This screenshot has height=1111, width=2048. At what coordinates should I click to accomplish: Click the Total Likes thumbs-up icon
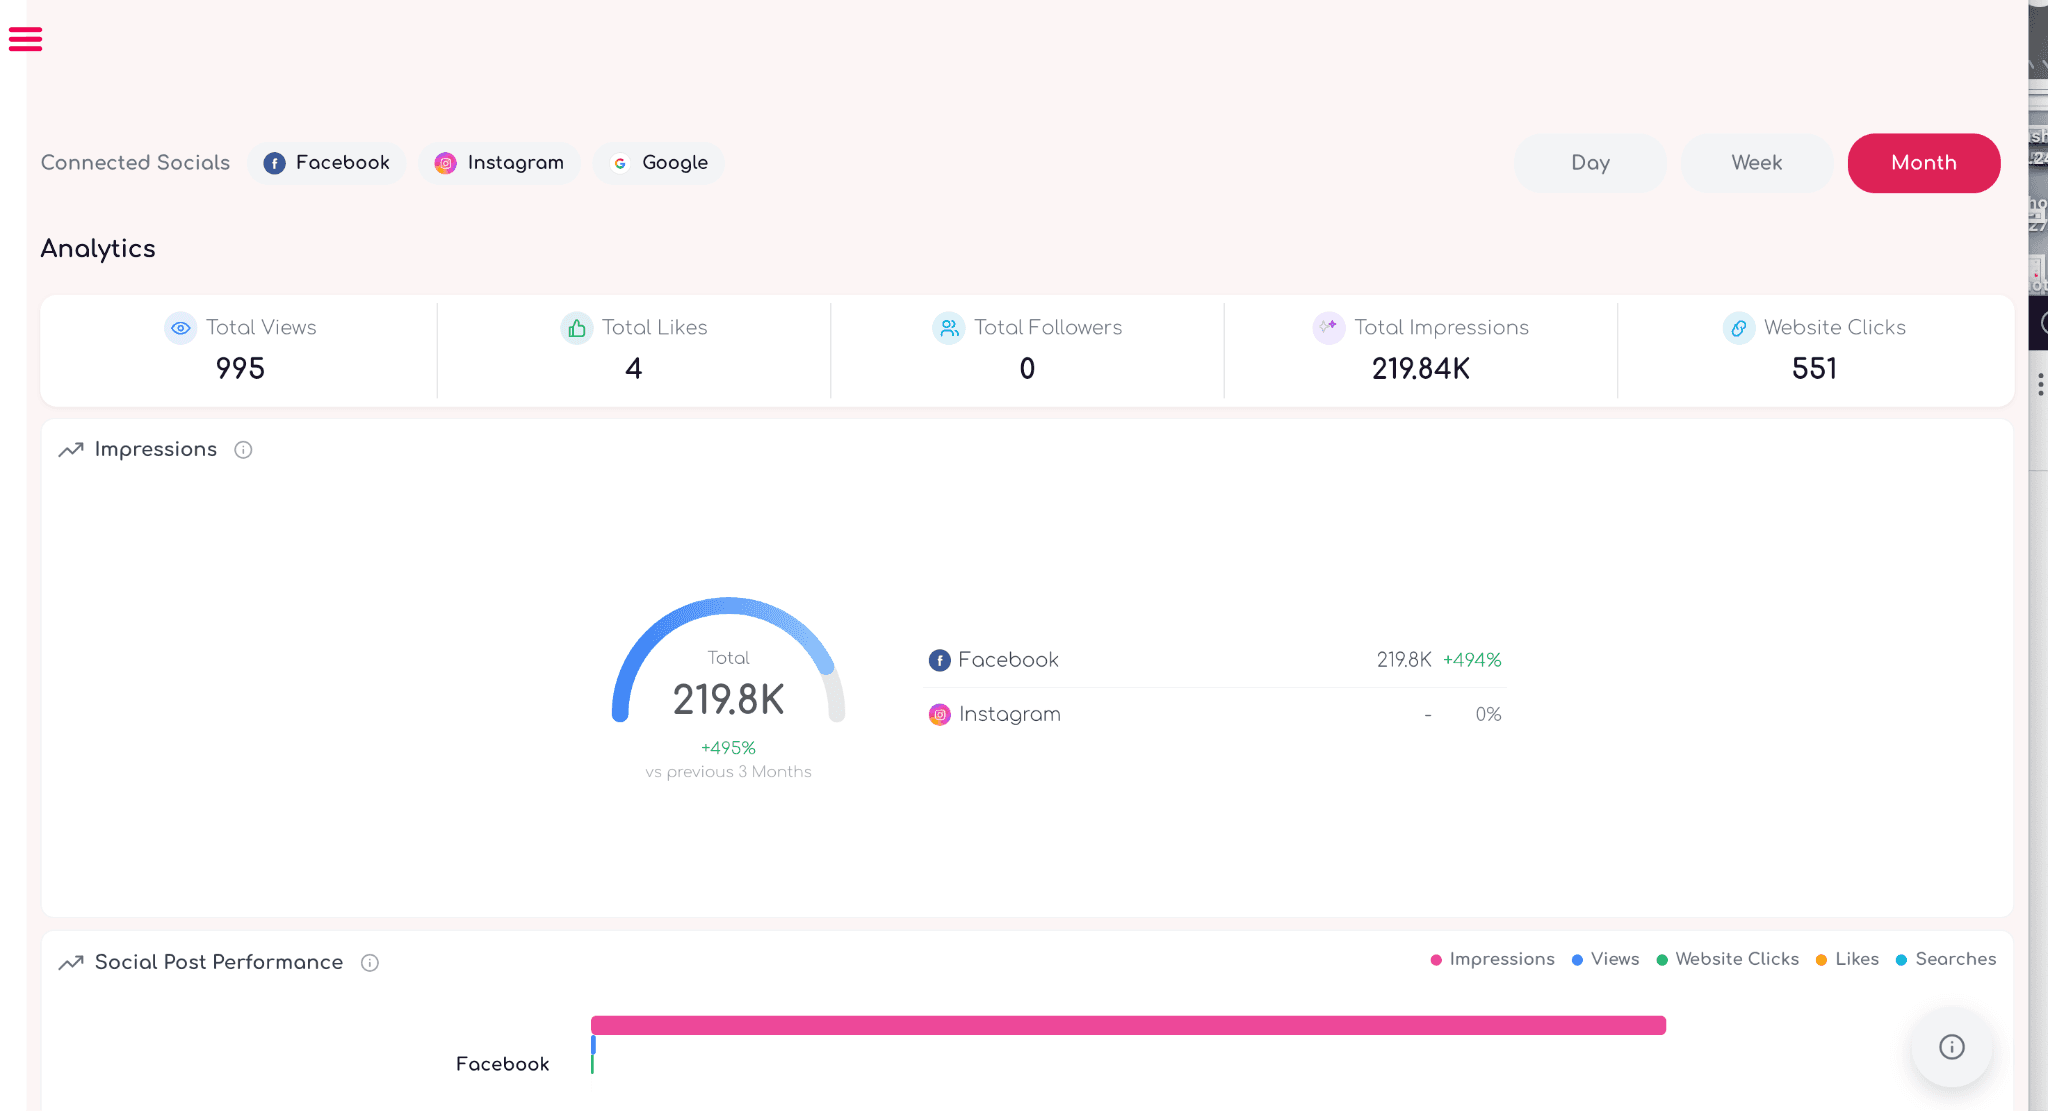click(577, 328)
